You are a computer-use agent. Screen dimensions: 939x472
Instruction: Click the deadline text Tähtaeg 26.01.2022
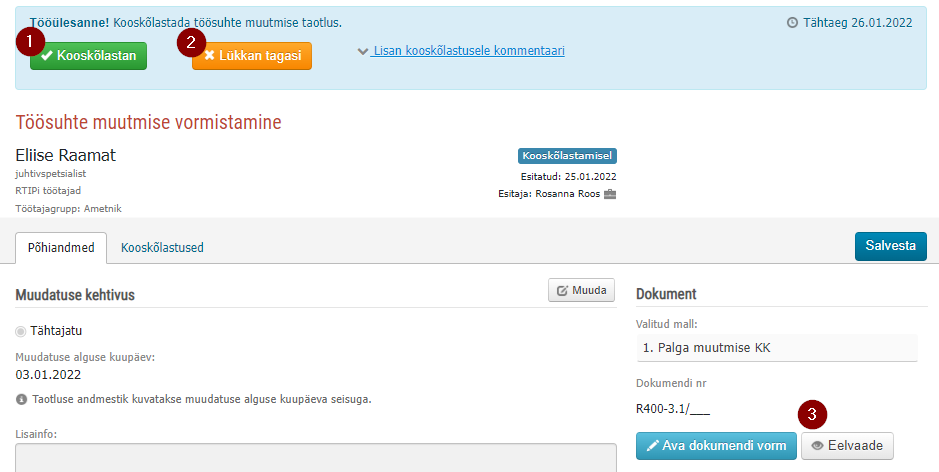858,23
